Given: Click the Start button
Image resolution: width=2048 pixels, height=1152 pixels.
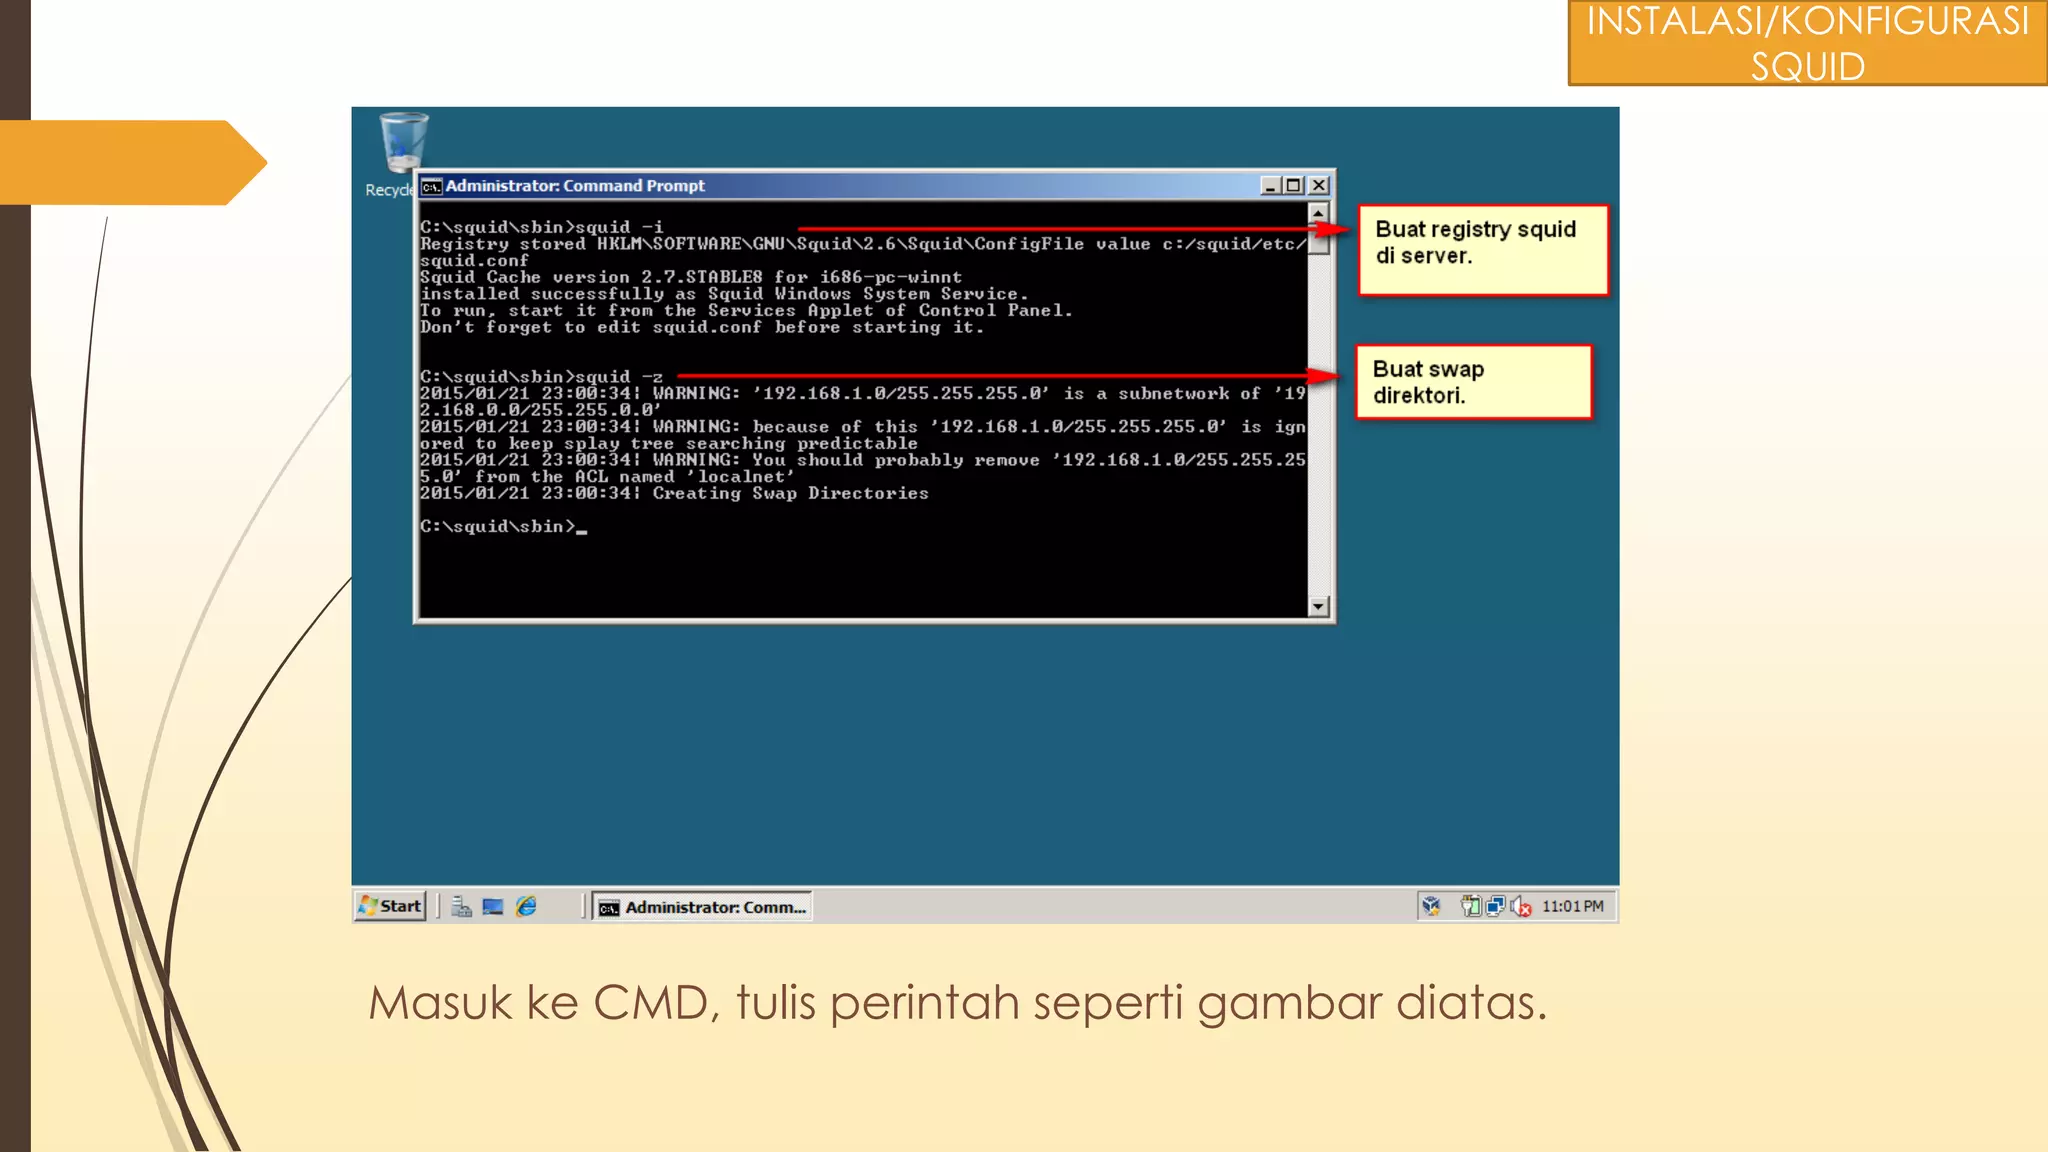Looking at the screenshot, I should 390,906.
